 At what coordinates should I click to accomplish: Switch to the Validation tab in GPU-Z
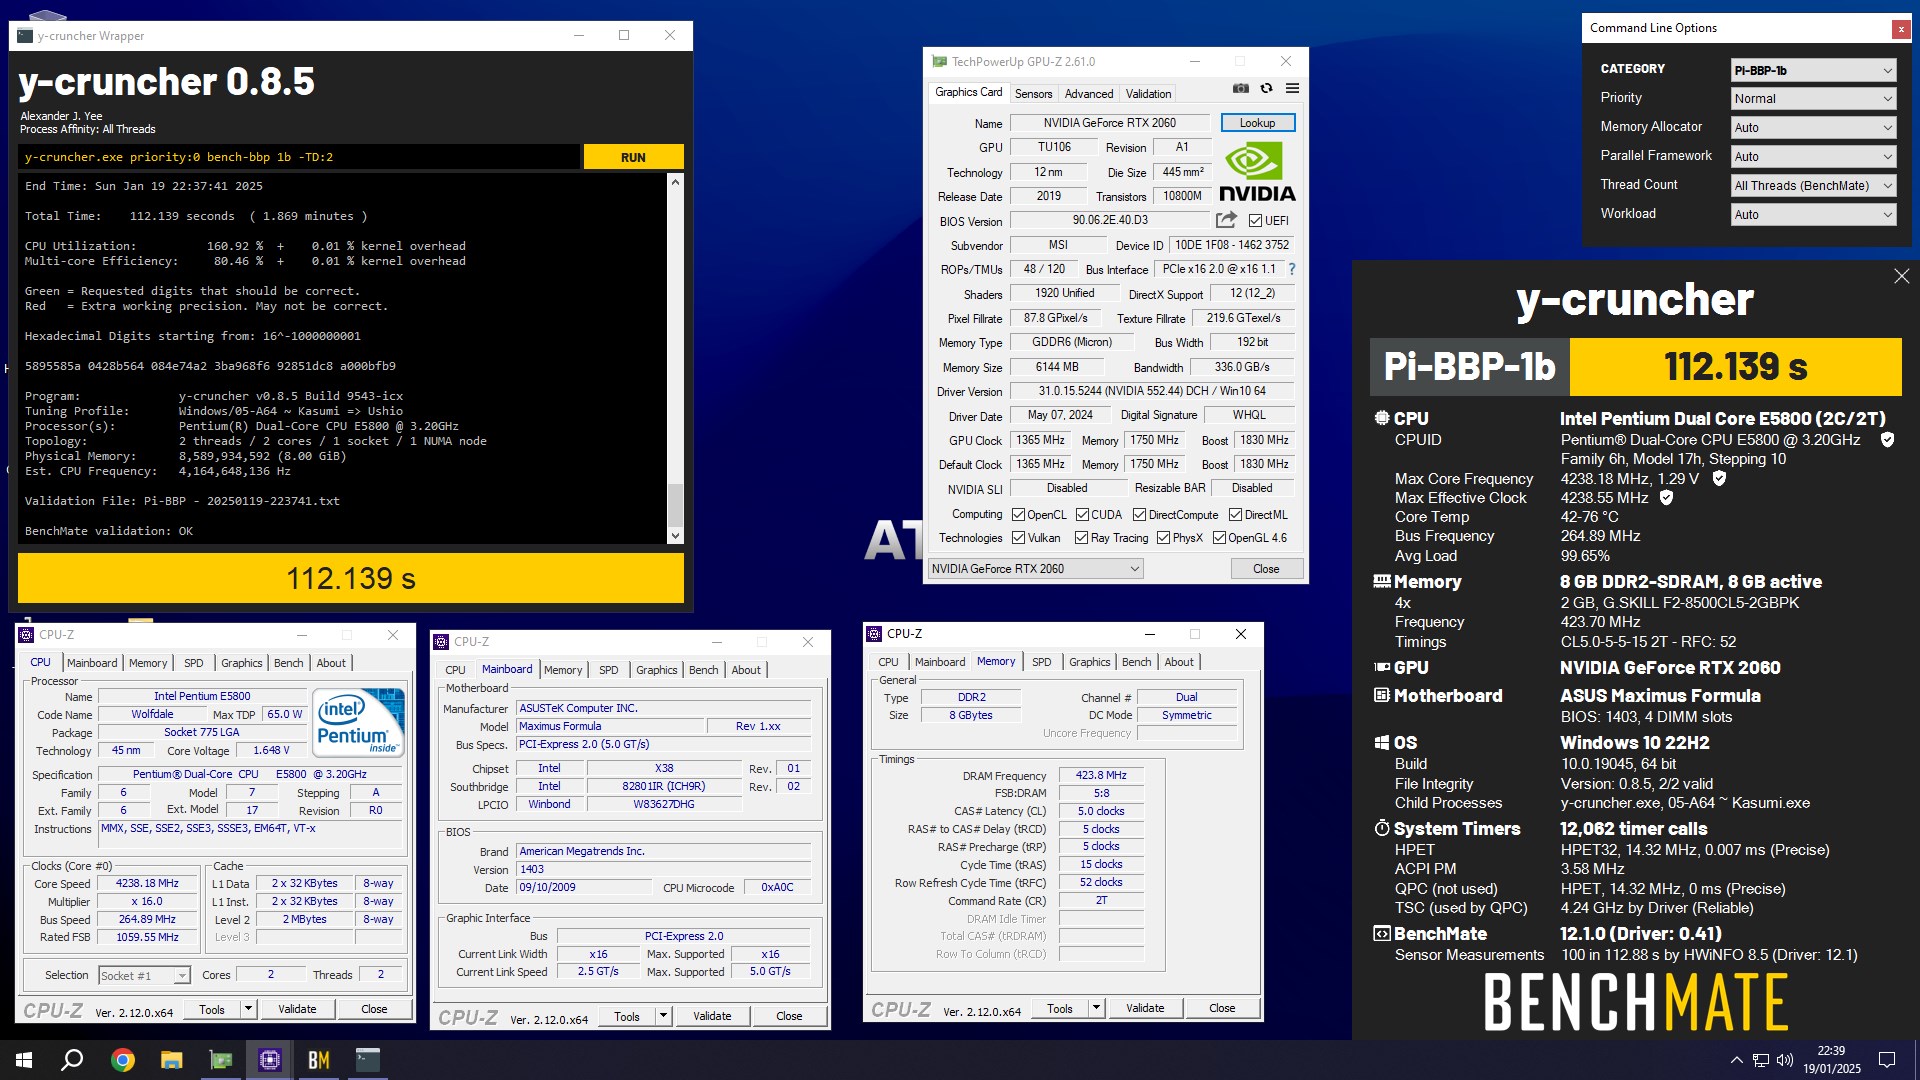1148,94
